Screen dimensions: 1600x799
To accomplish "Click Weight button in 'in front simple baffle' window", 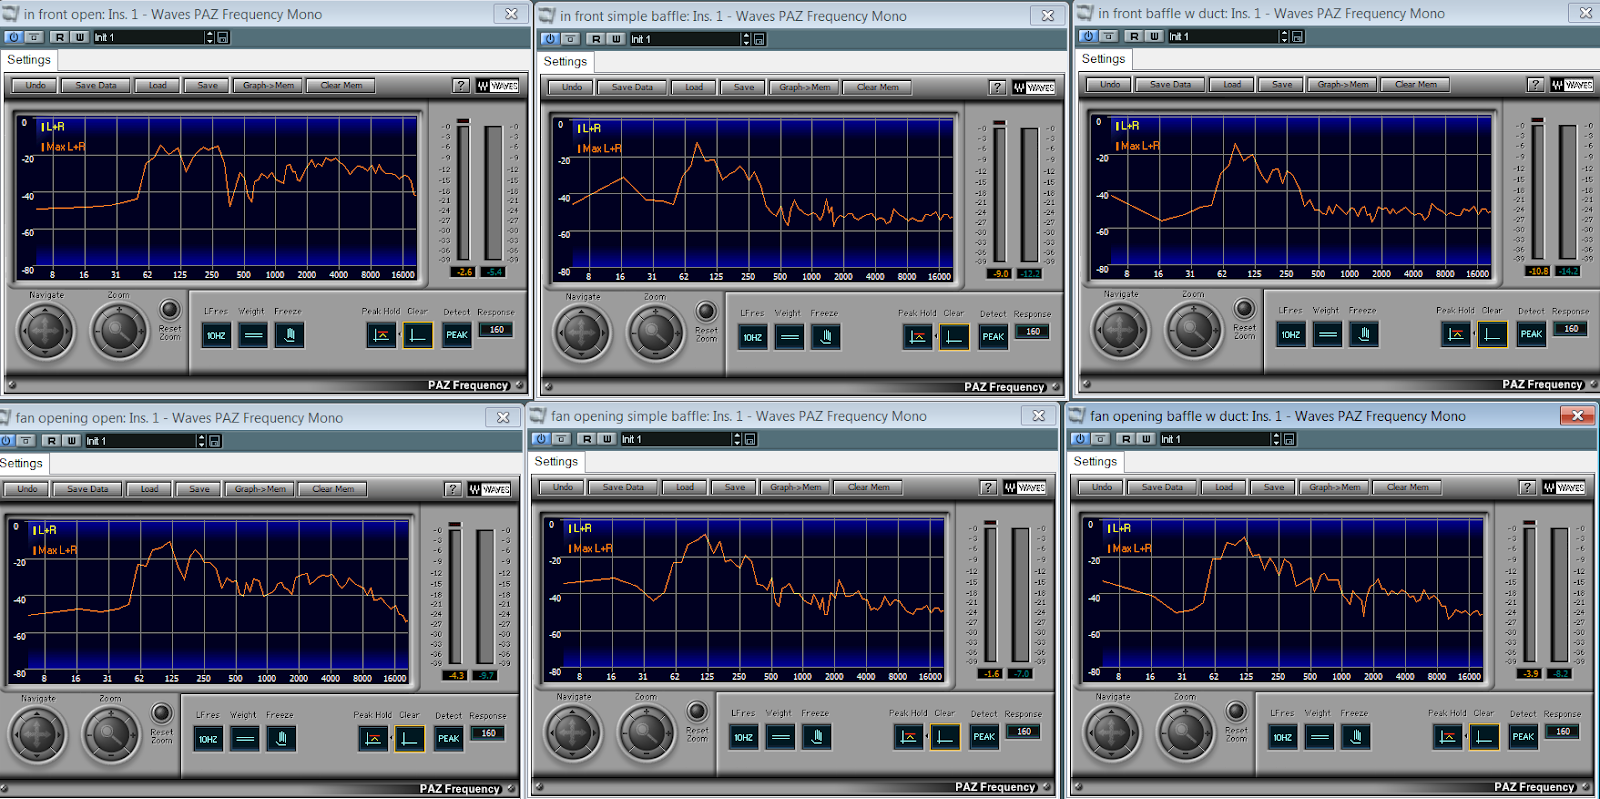I will (x=789, y=338).
